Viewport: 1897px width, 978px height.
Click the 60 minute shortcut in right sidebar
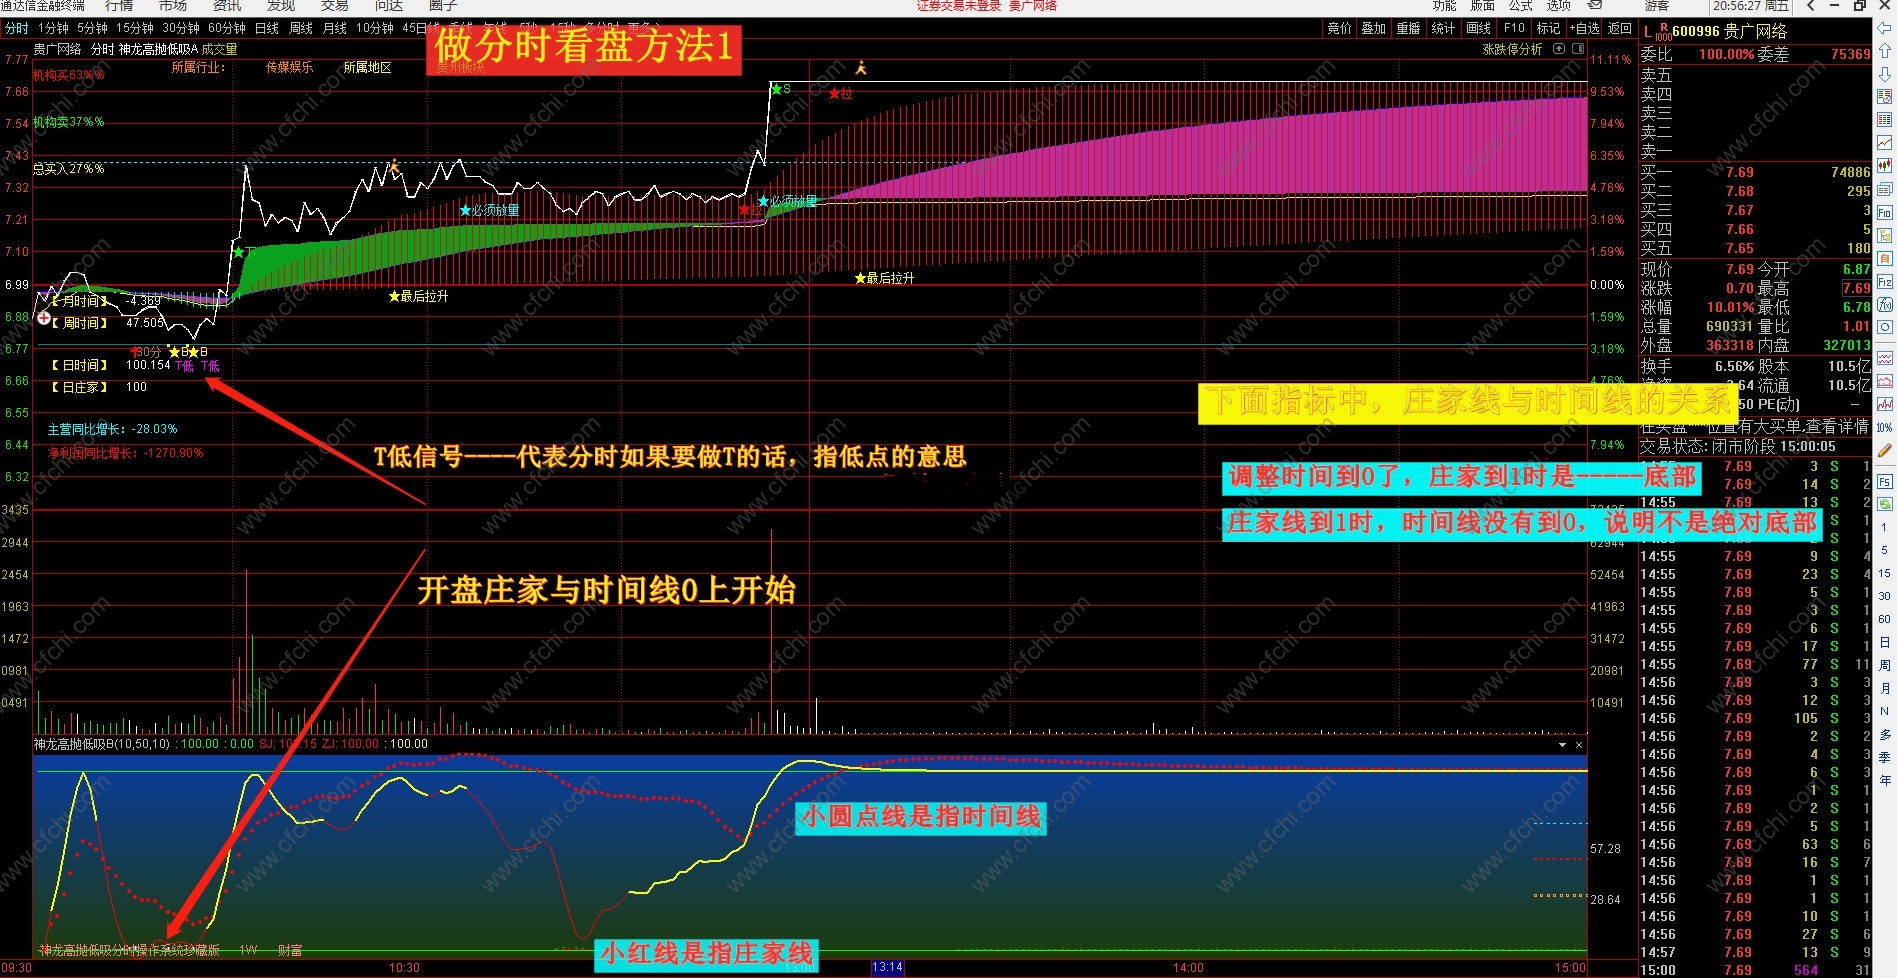click(1885, 619)
